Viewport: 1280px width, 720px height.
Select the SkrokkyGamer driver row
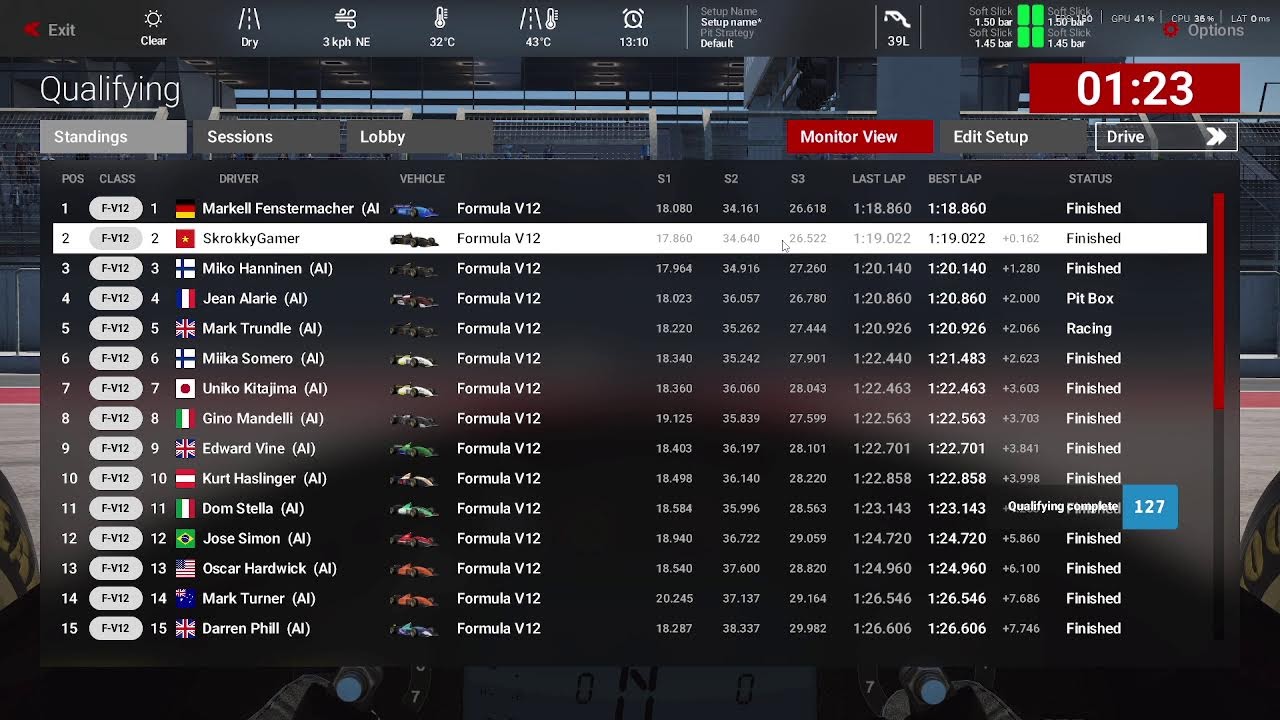tap(629, 238)
